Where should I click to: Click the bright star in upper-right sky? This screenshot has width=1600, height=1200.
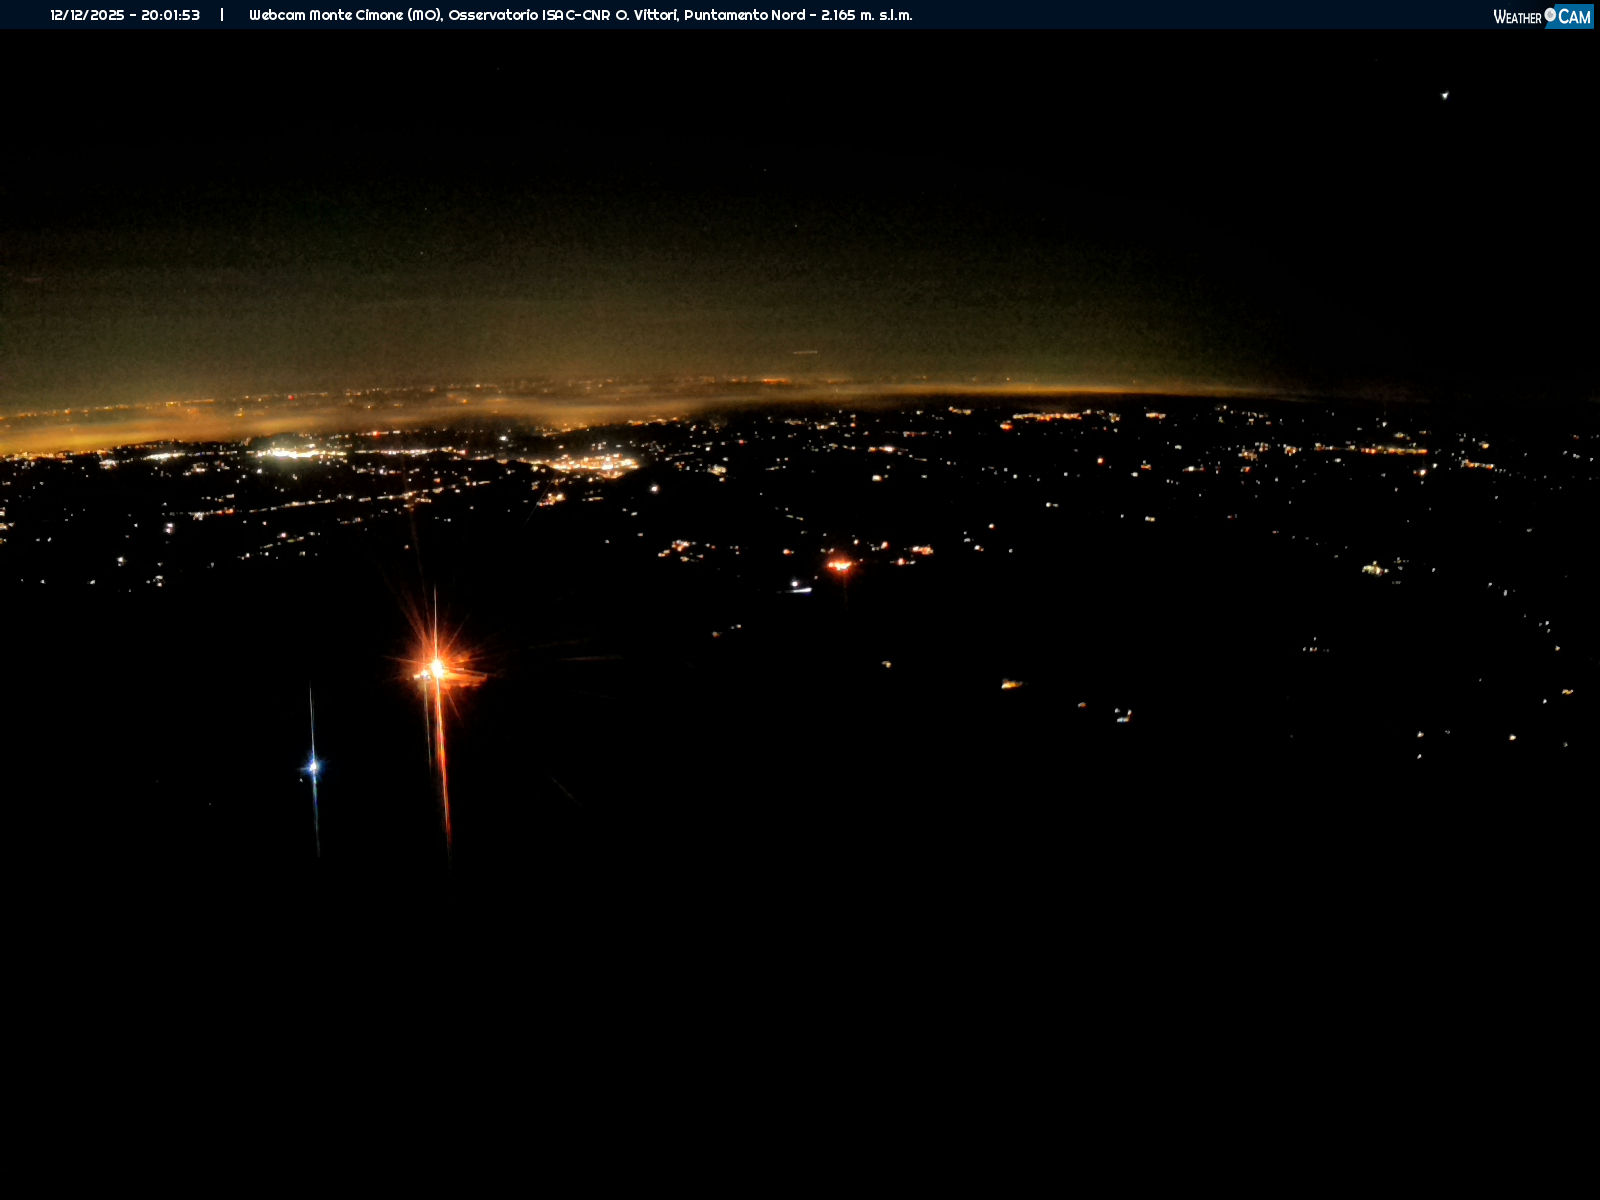click(x=1444, y=95)
